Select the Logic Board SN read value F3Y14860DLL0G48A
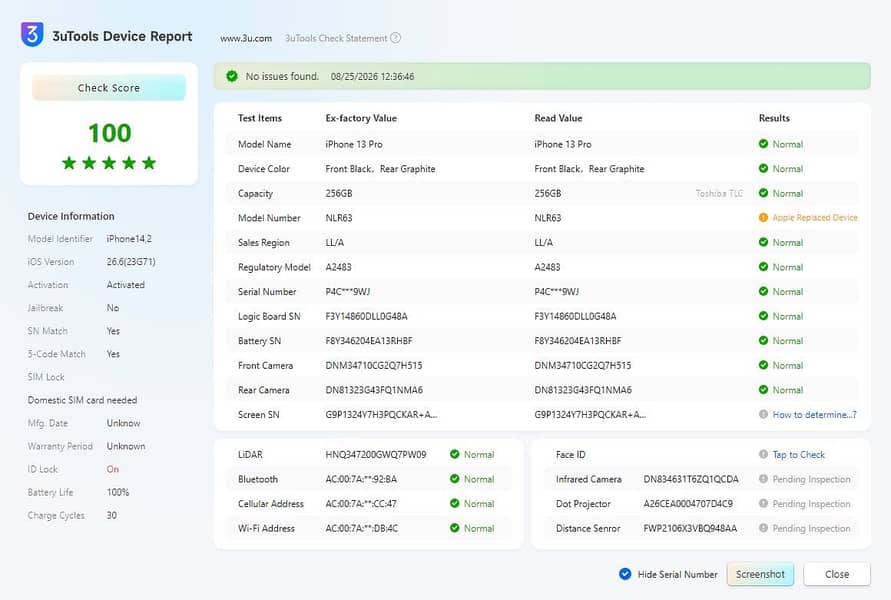 pos(575,316)
